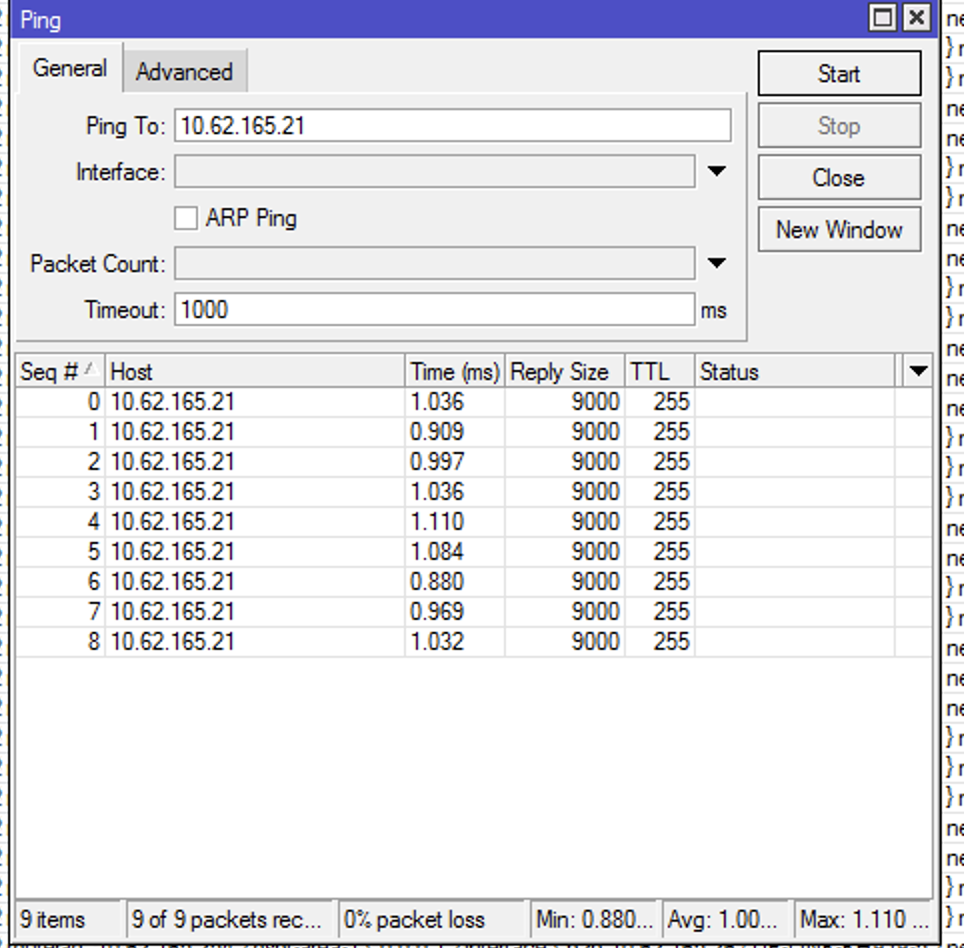Sort results by the Time (ms) column

[453, 371]
